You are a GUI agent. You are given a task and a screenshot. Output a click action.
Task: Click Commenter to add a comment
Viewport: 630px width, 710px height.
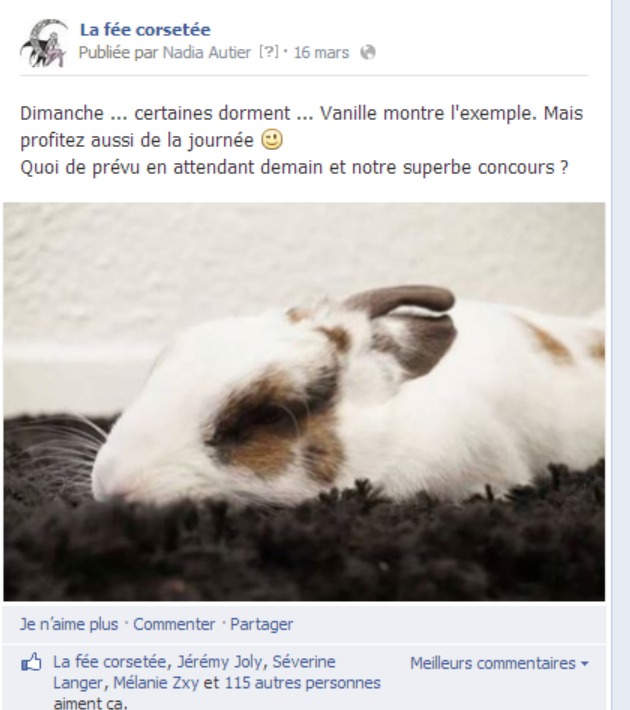tap(174, 624)
